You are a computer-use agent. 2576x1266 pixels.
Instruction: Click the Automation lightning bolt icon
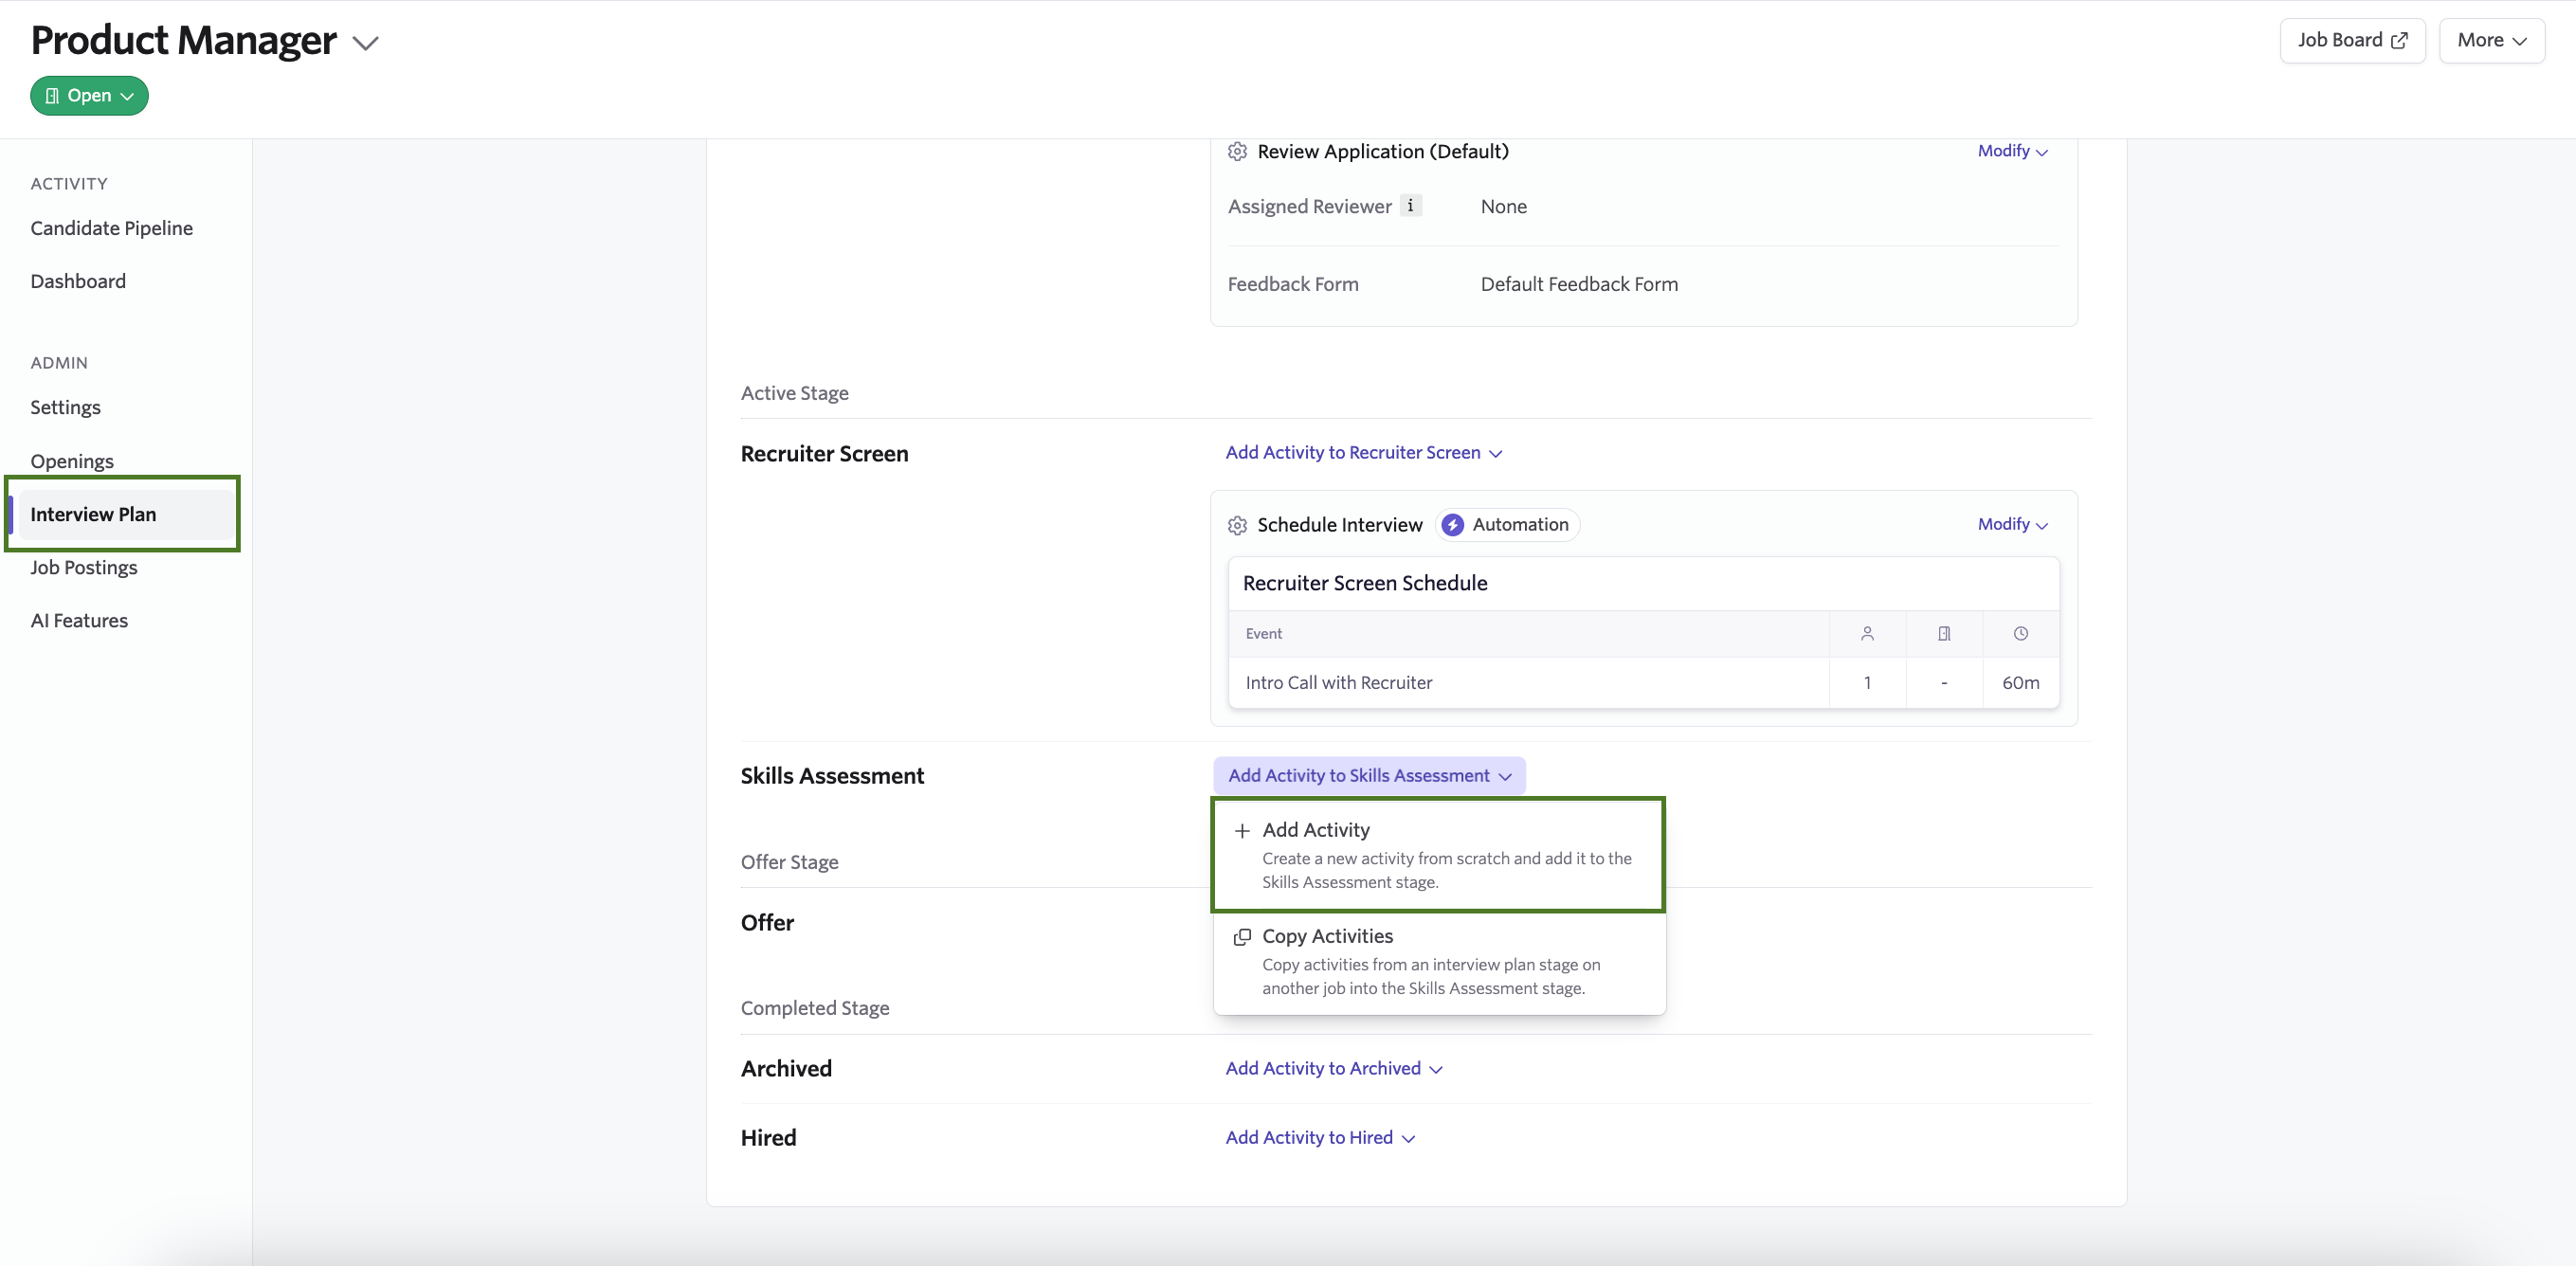1452,525
